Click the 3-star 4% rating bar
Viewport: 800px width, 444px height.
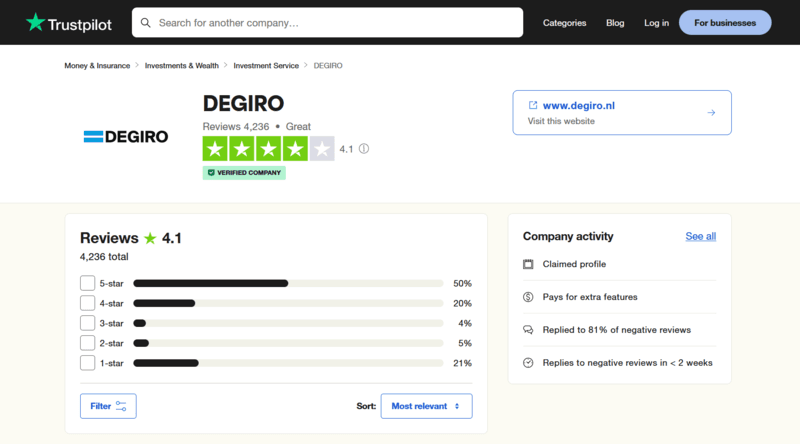[x=288, y=323]
